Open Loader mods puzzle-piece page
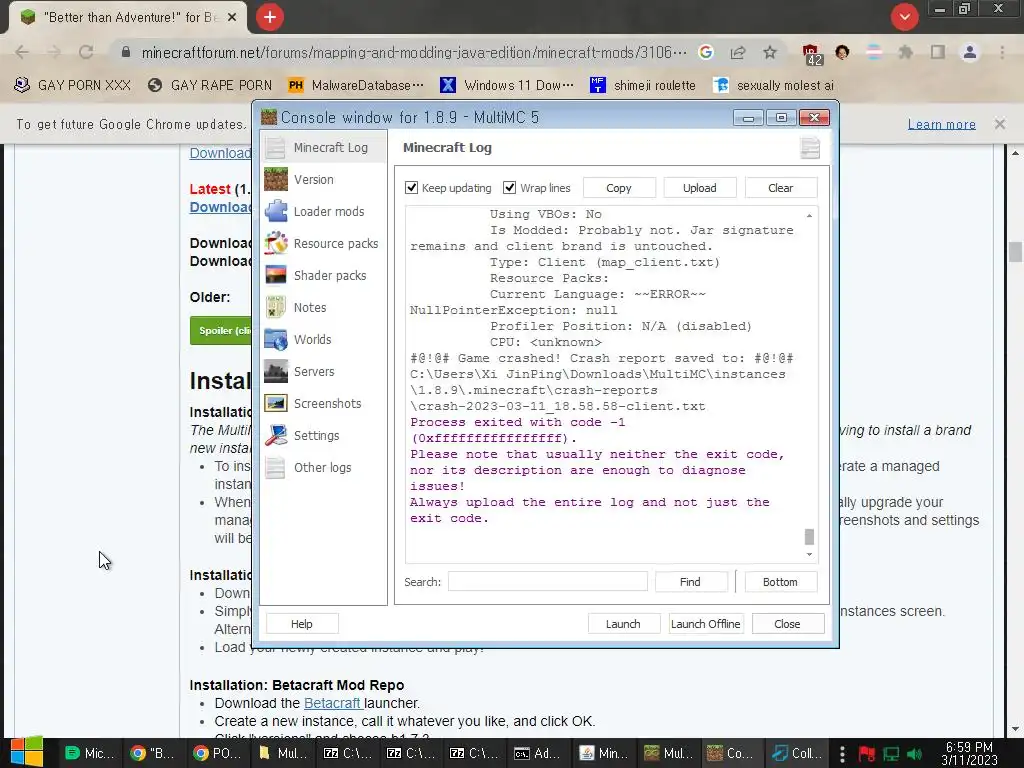 coord(323,212)
